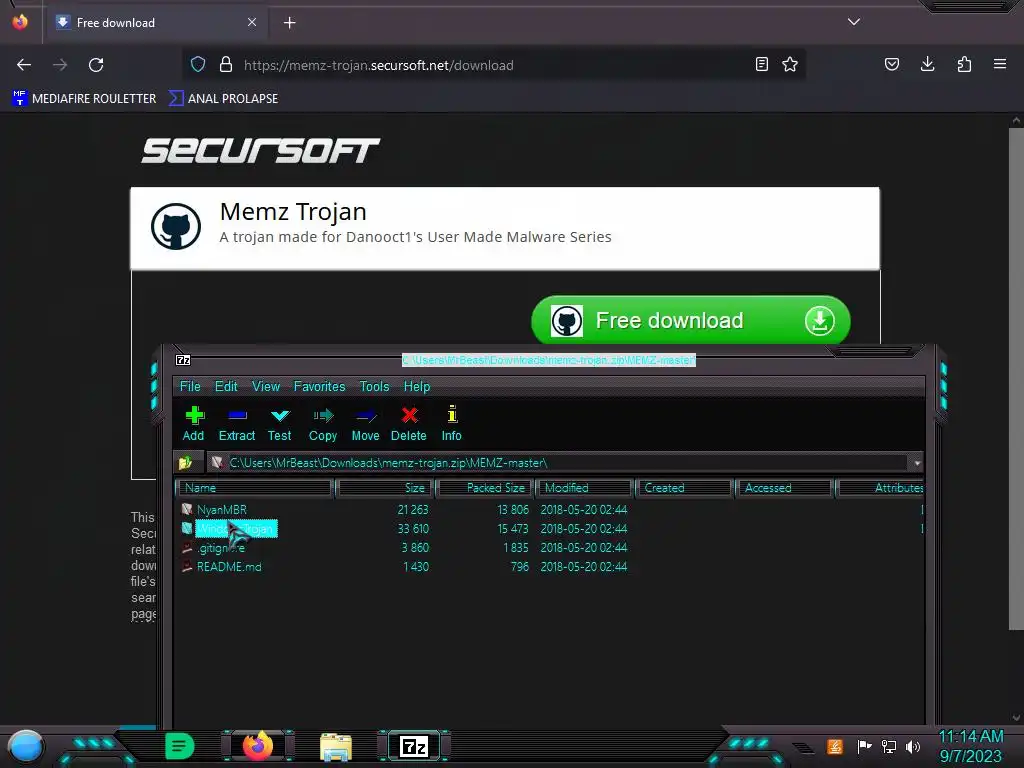Go back with Firefox back arrow
The width and height of the screenshot is (1024, 768).
(x=24, y=65)
